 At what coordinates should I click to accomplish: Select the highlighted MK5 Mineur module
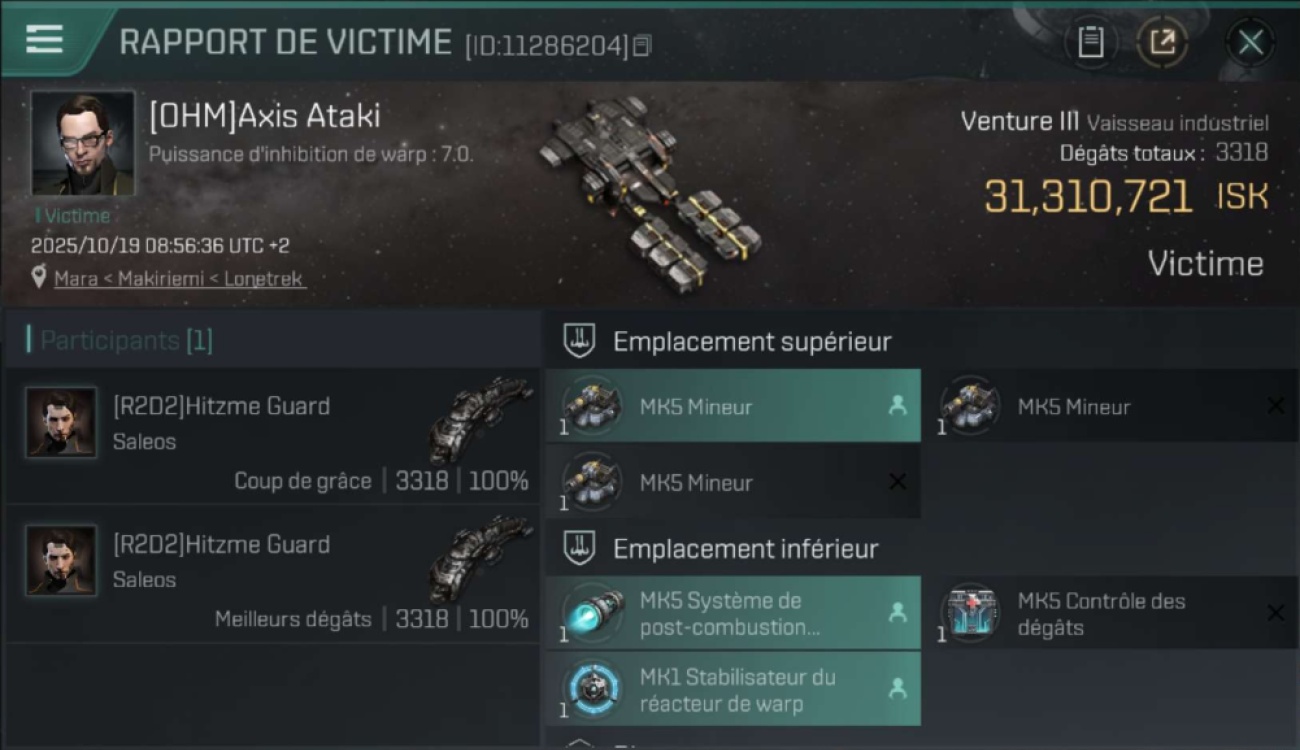(x=733, y=406)
